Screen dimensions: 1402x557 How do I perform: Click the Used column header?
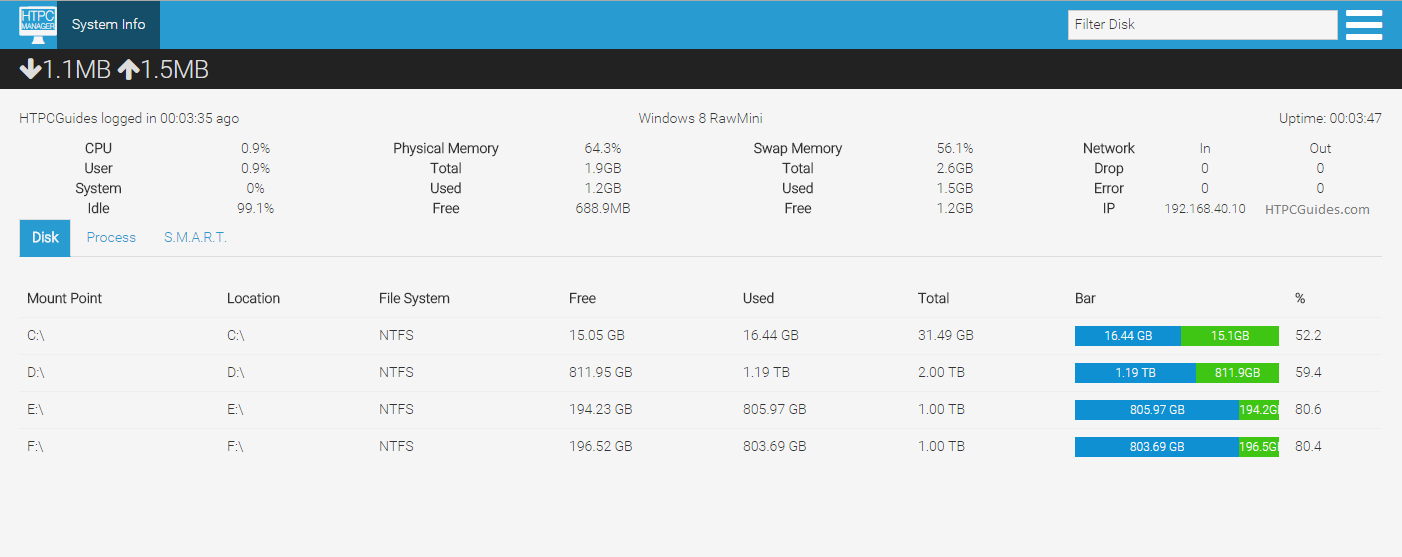pyautogui.click(x=758, y=298)
